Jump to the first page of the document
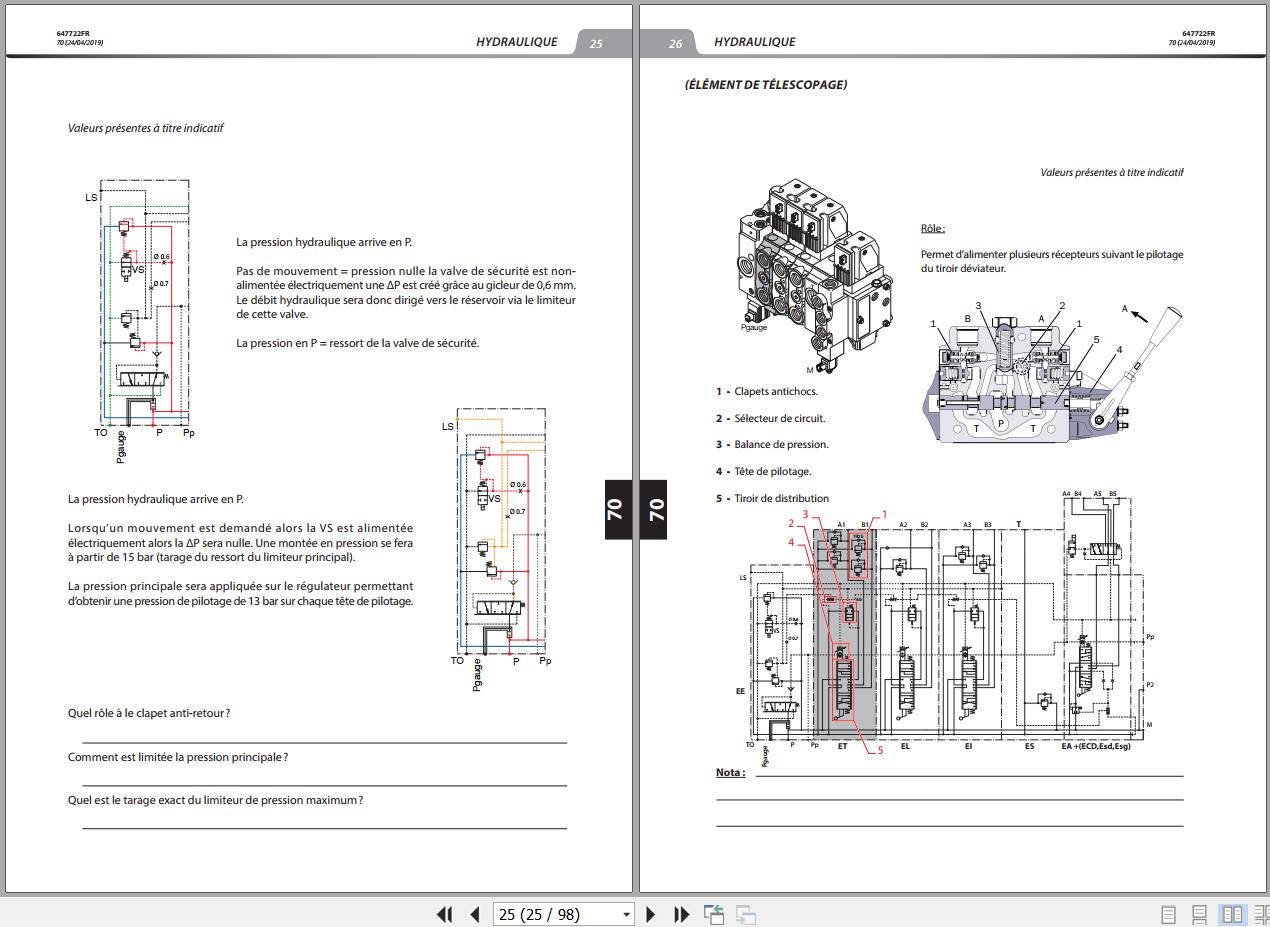The height and width of the screenshot is (927, 1270). 445,914
